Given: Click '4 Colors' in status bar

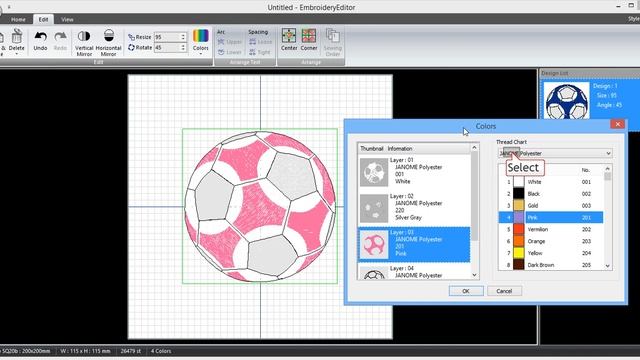Looking at the screenshot, I should click(x=161, y=351).
